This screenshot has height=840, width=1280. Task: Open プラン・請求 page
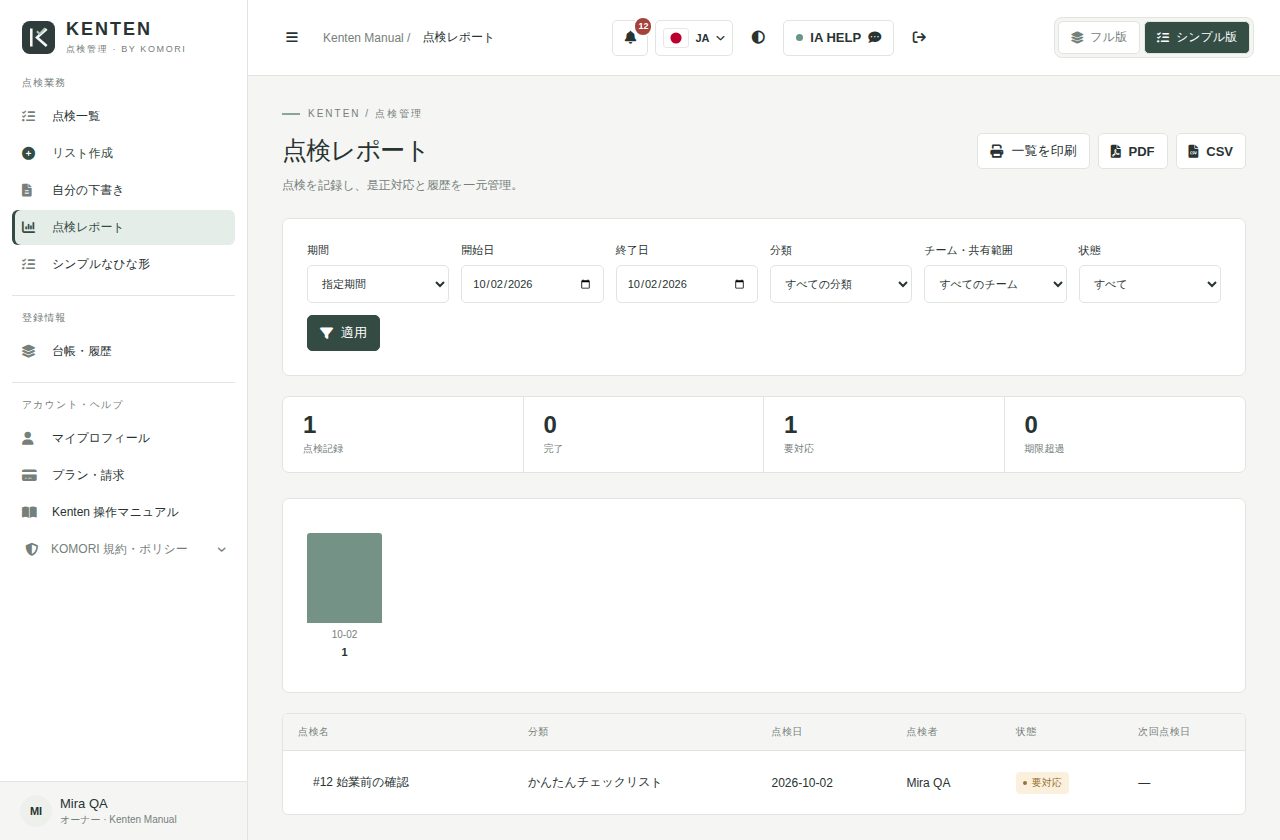[124, 475]
